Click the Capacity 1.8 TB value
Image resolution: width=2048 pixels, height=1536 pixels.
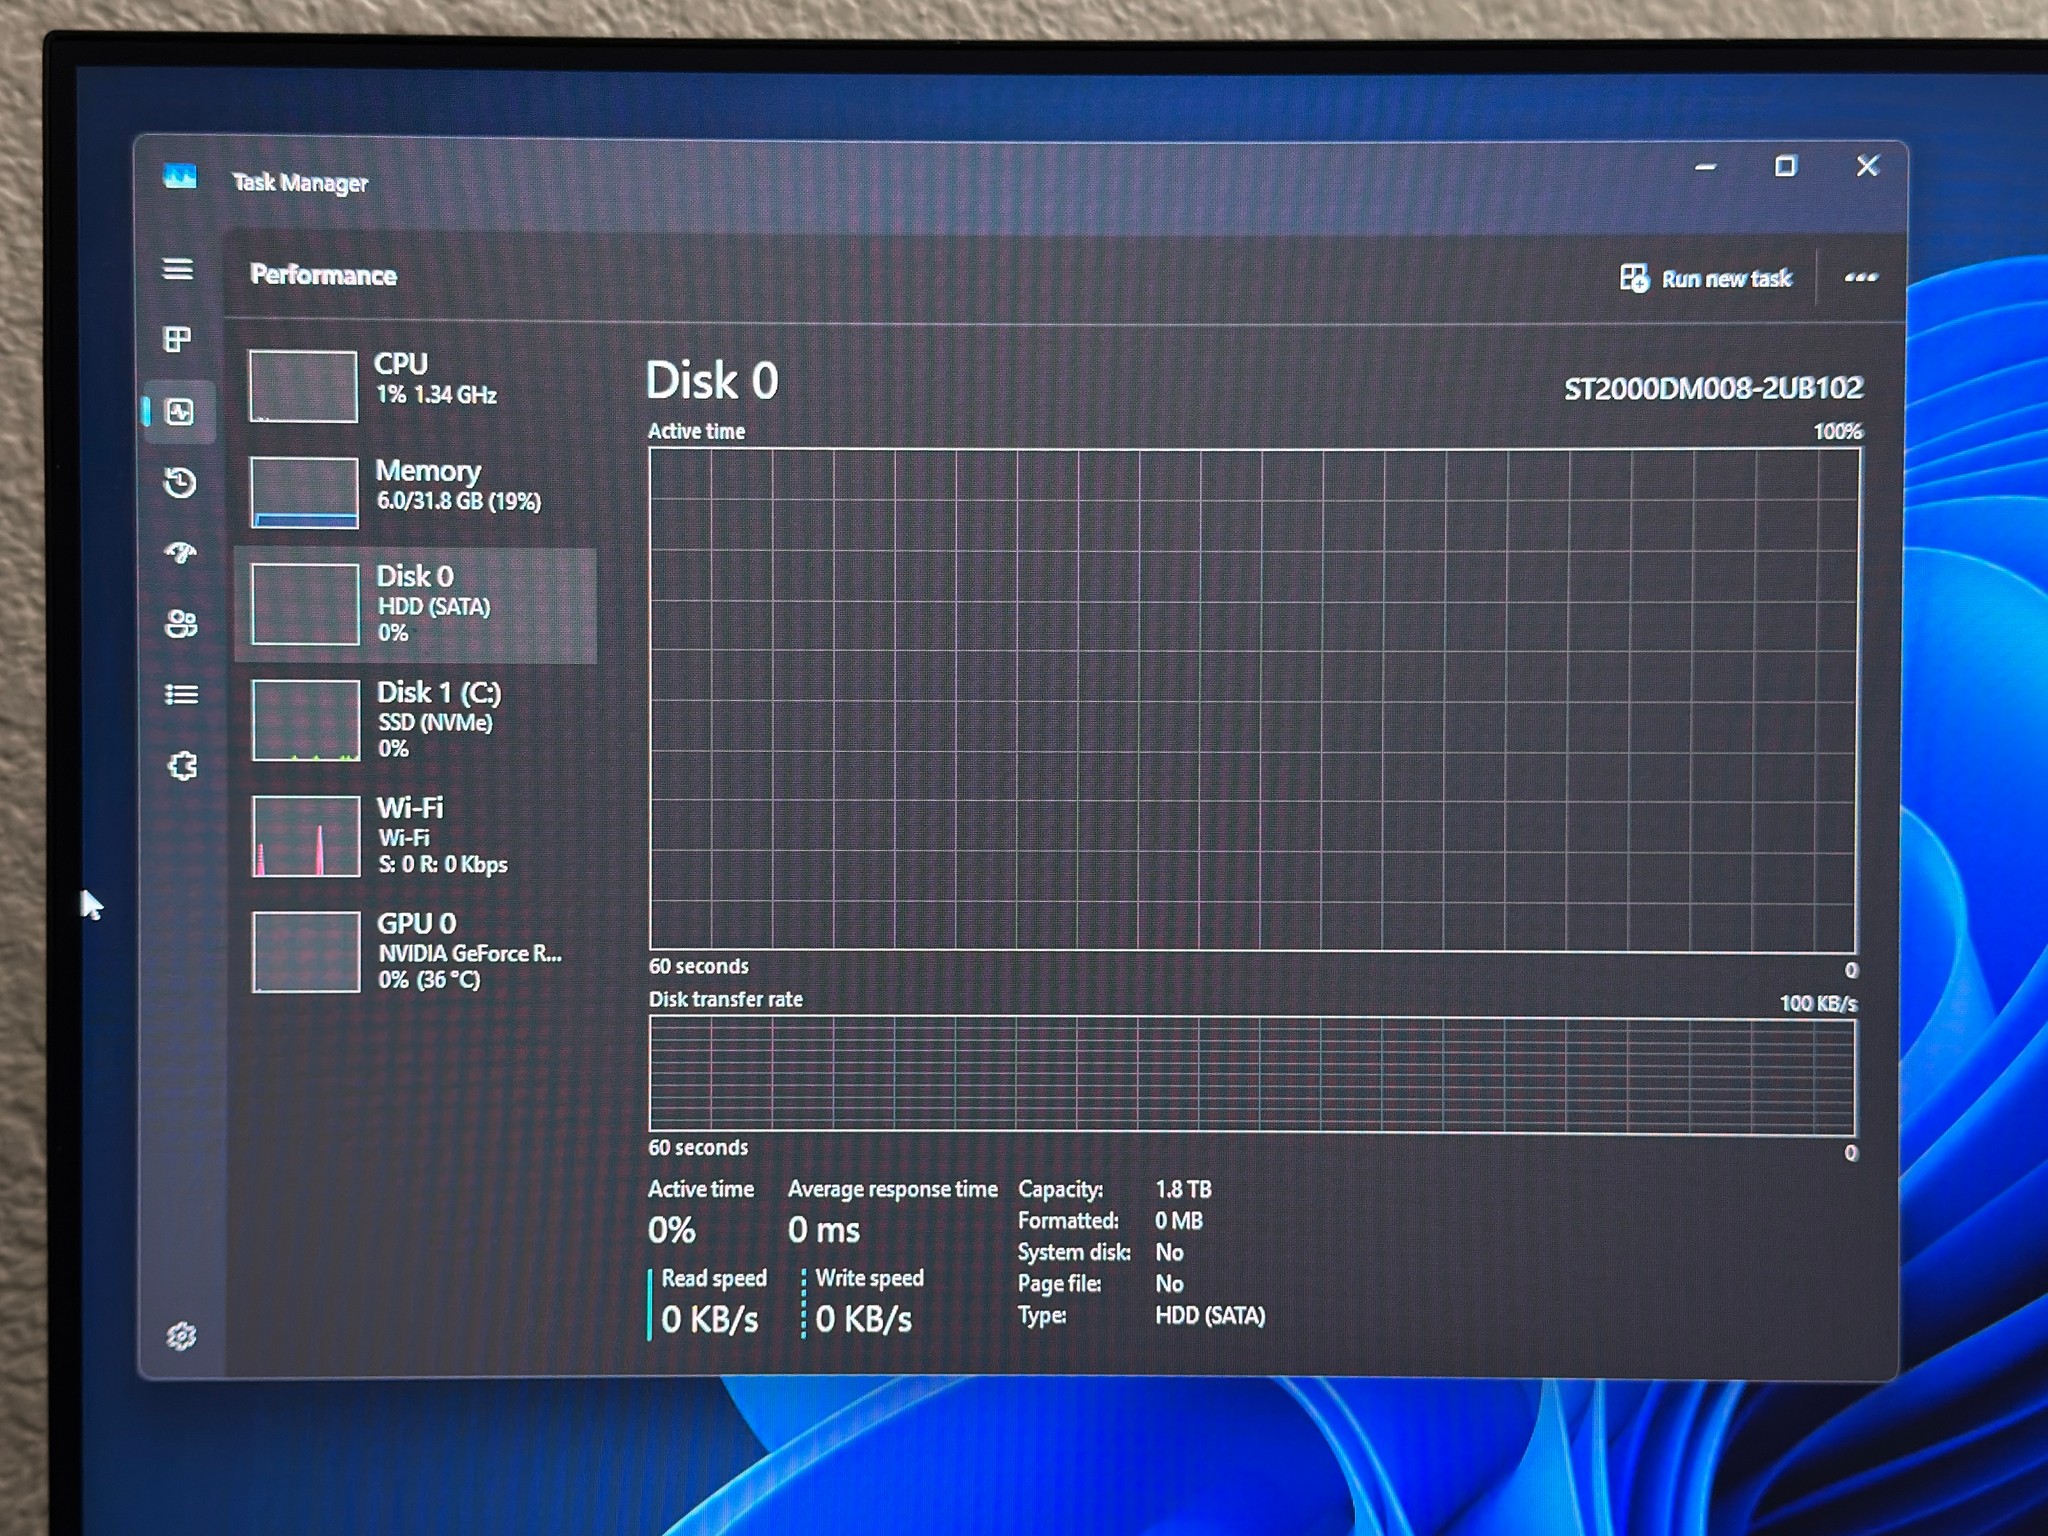pos(1183,1189)
